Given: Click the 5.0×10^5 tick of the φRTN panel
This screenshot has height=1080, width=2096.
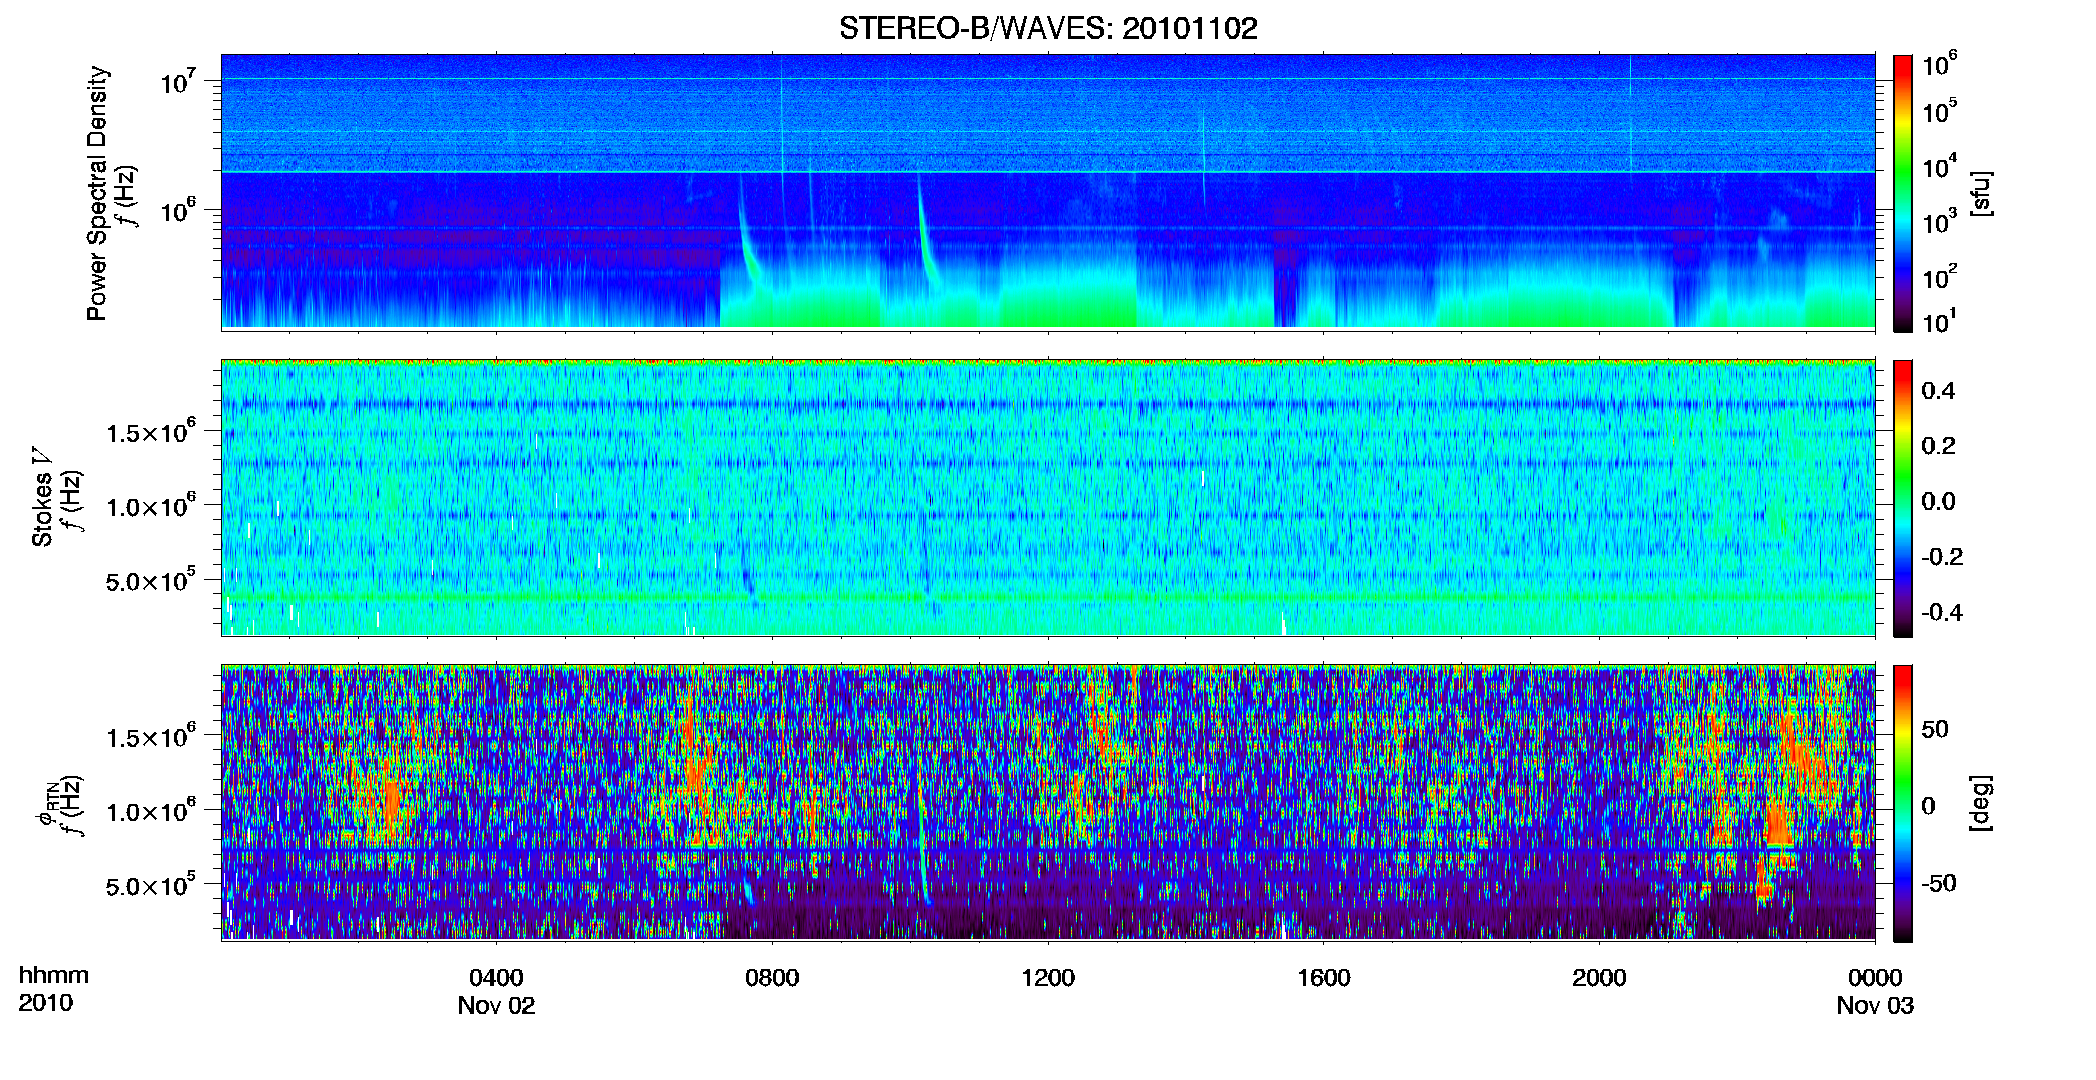Looking at the screenshot, I should pos(151,885).
